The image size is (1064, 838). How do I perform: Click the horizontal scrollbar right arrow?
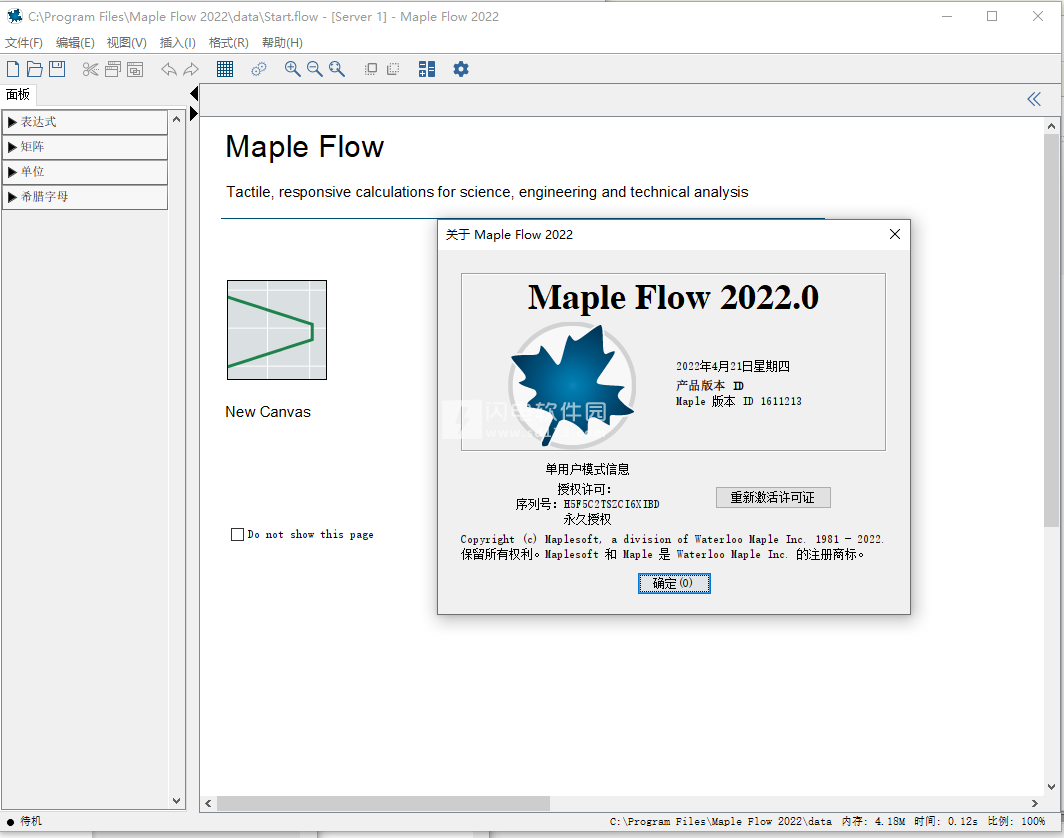(x=1035, y=803)
